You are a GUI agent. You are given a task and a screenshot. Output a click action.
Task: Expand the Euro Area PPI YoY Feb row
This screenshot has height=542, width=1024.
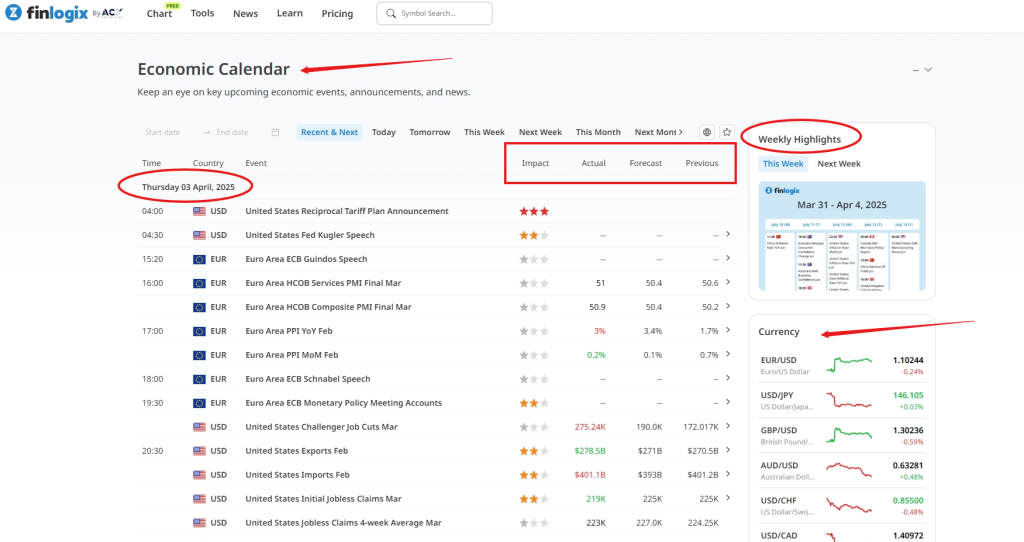pos(727,331)
